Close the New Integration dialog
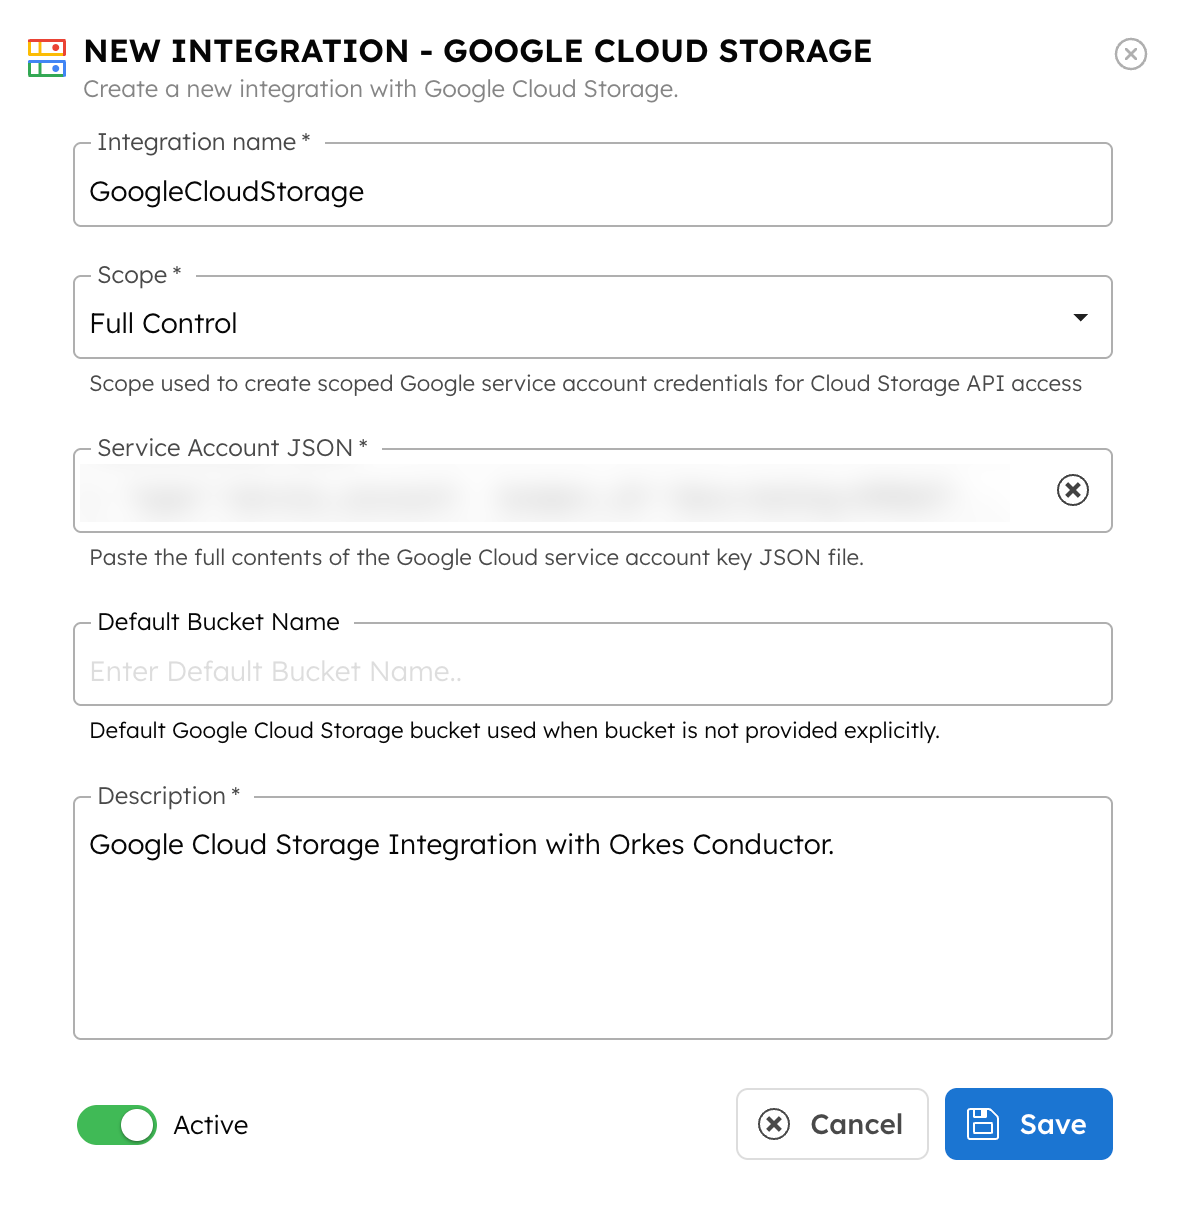 pyautogui.click(x=1131, y=54)
